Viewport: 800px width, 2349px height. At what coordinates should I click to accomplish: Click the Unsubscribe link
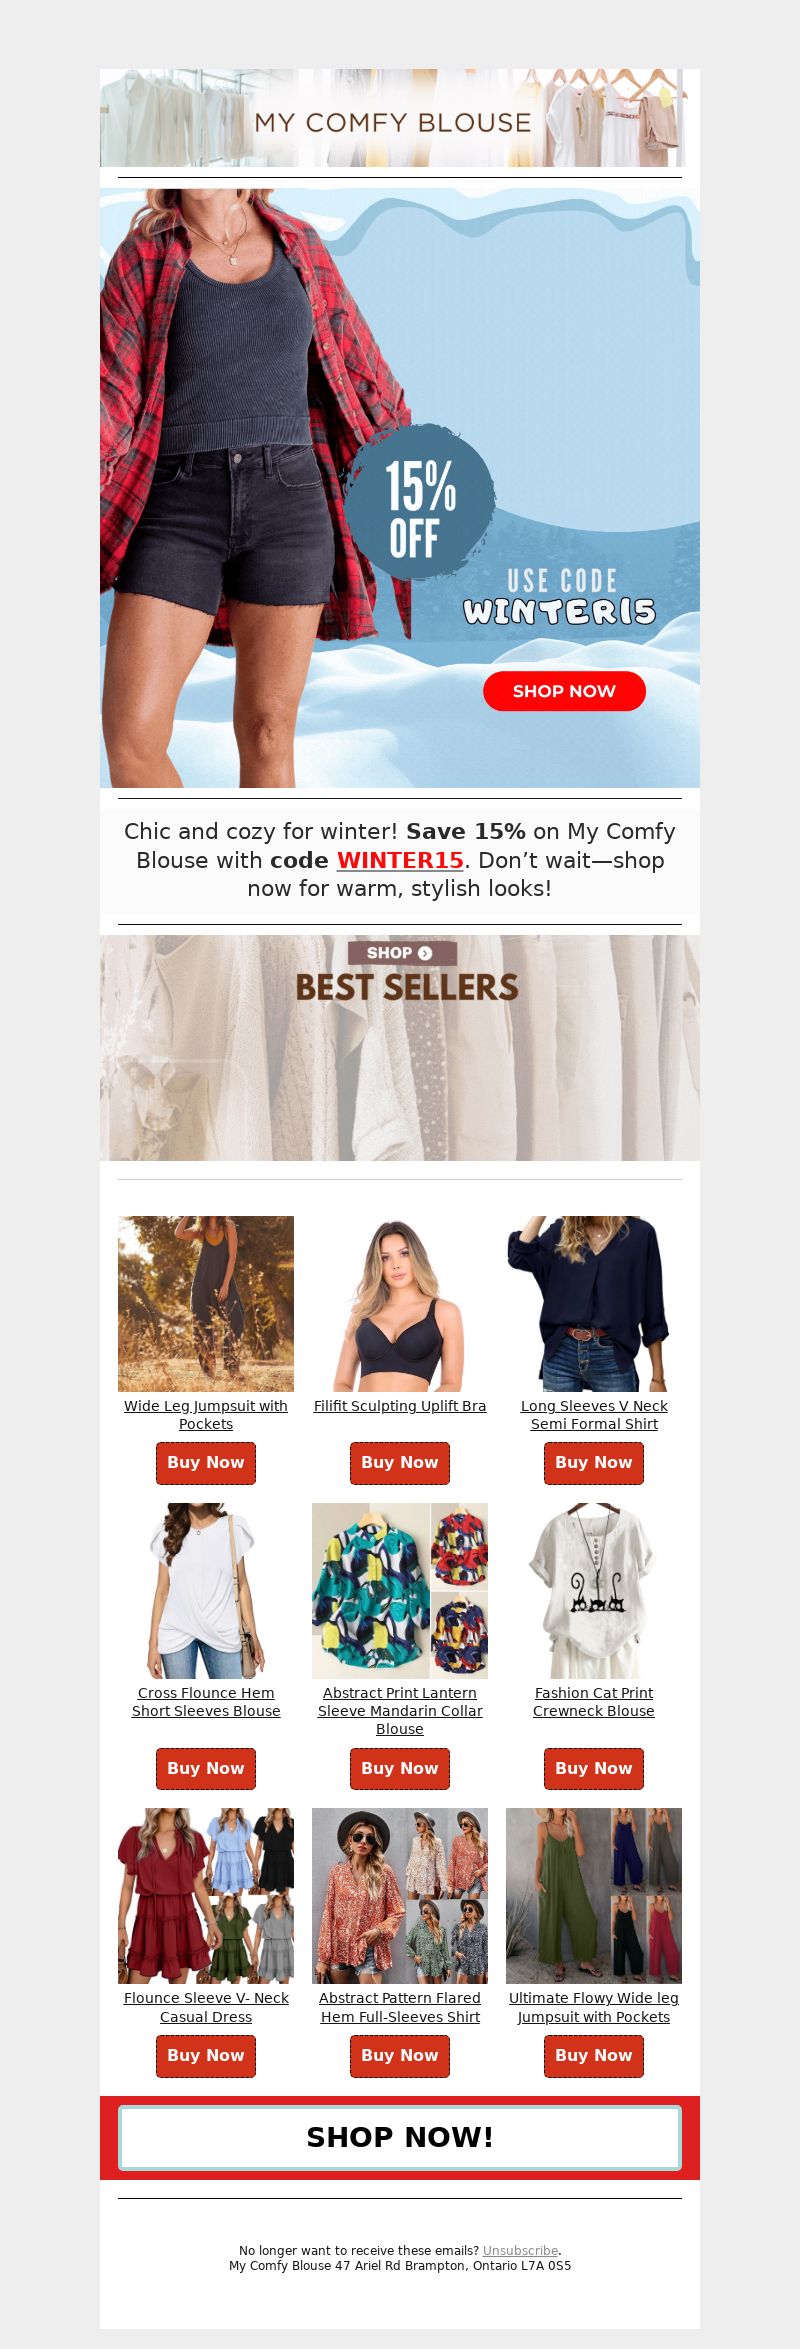click(520, 2251)
